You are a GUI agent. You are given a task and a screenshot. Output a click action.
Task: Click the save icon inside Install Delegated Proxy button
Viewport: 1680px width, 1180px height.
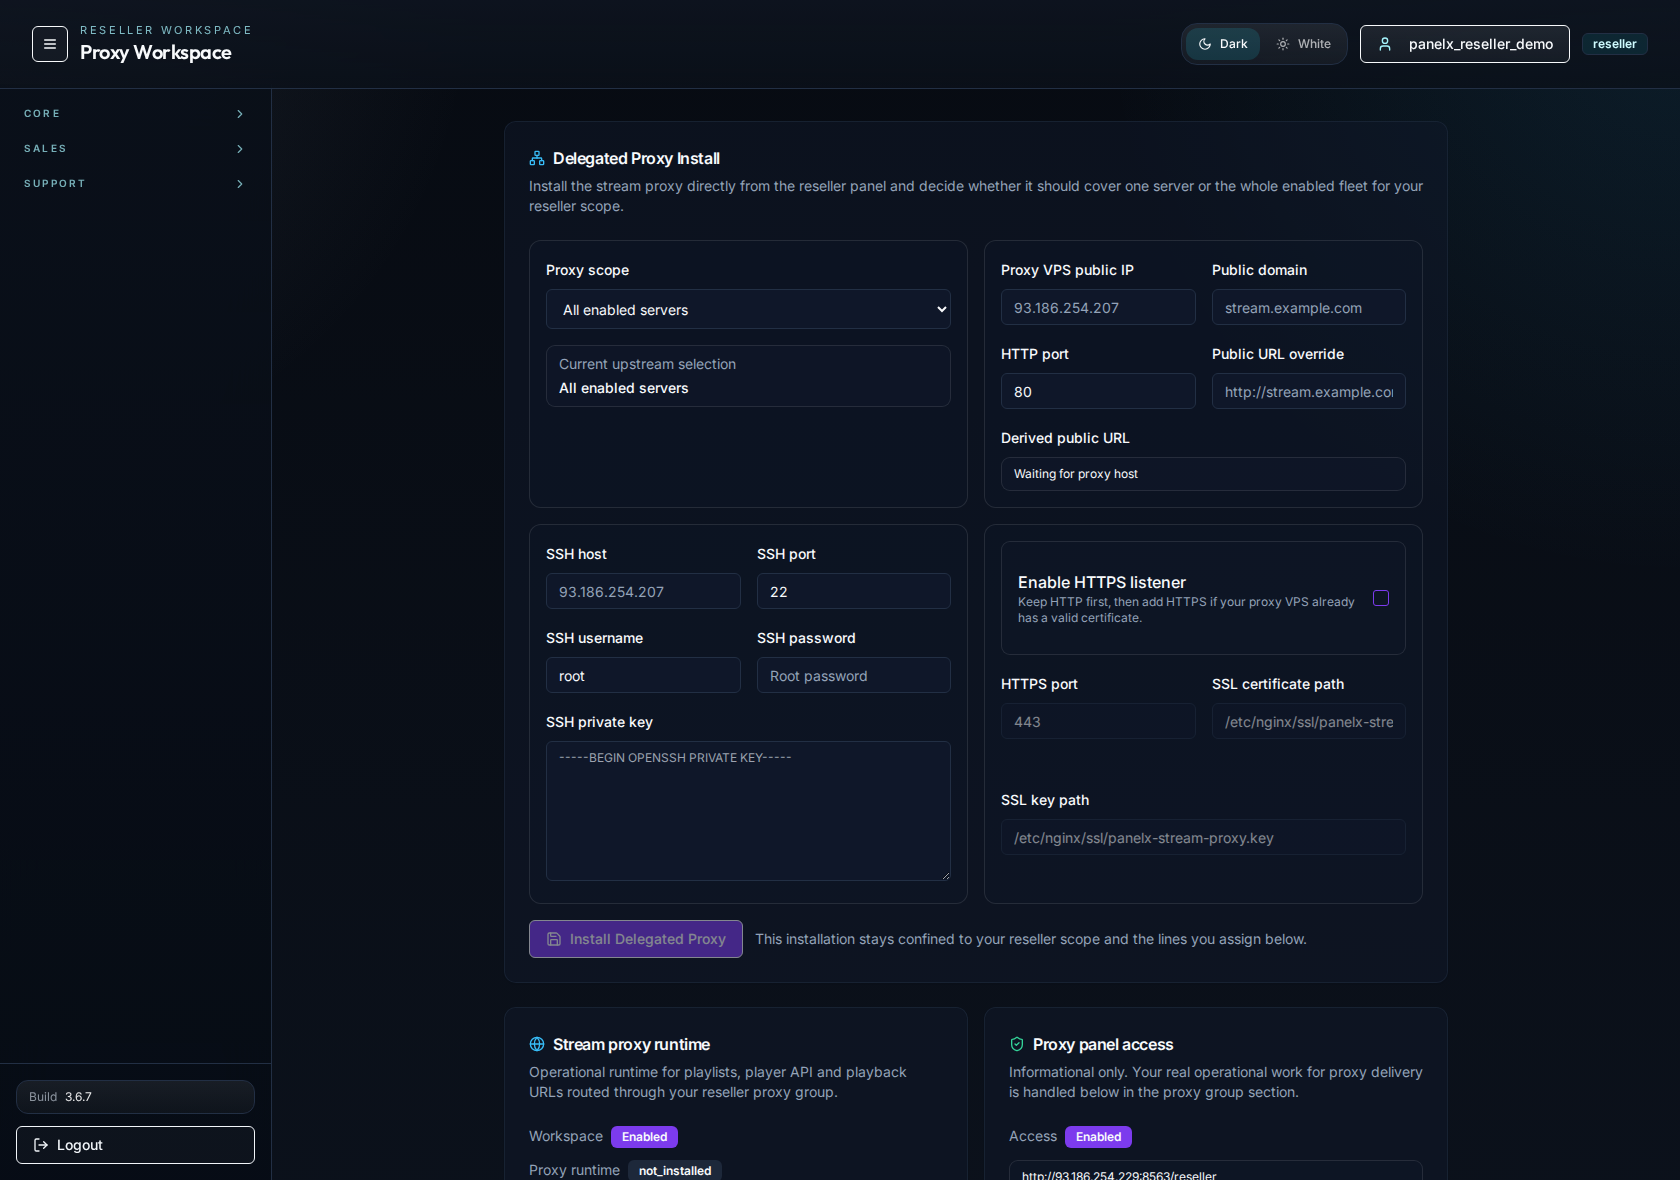pos(554,939)
